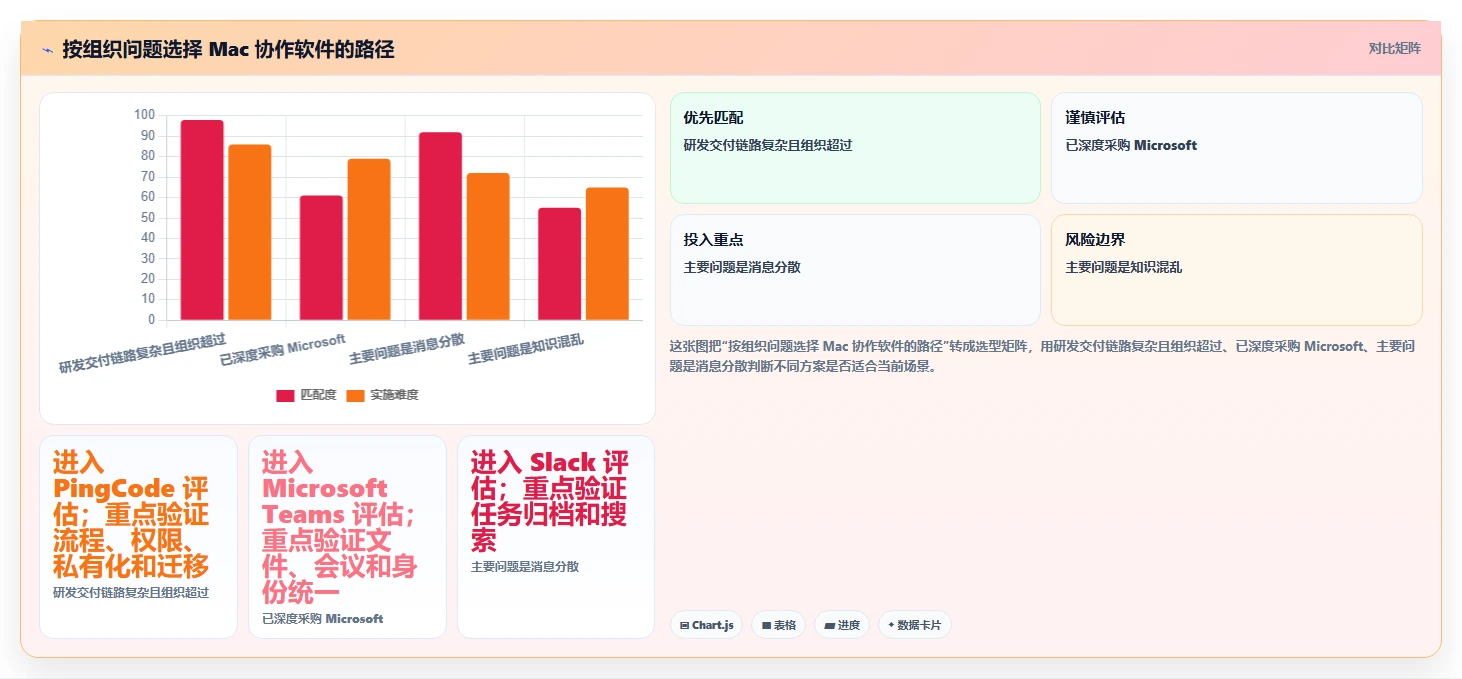Click the red 匹配度 bar for 主要问题是知识混乱
Image resolution: width=1462 pixels, height=679 pixels.
560,264
